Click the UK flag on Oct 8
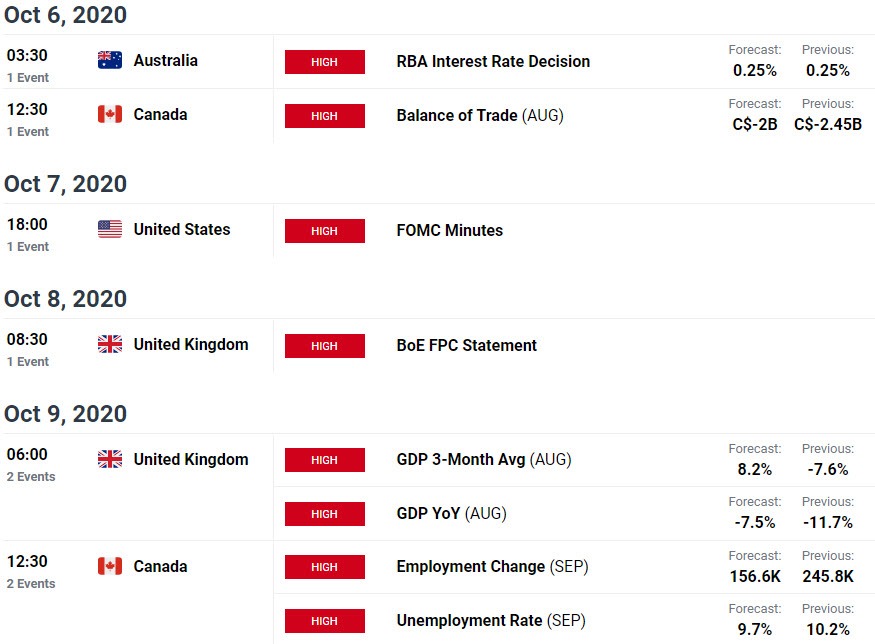Image resolution: width=875 pixels, height=644 pixels. pyautogui.click(x=110, y=344)
